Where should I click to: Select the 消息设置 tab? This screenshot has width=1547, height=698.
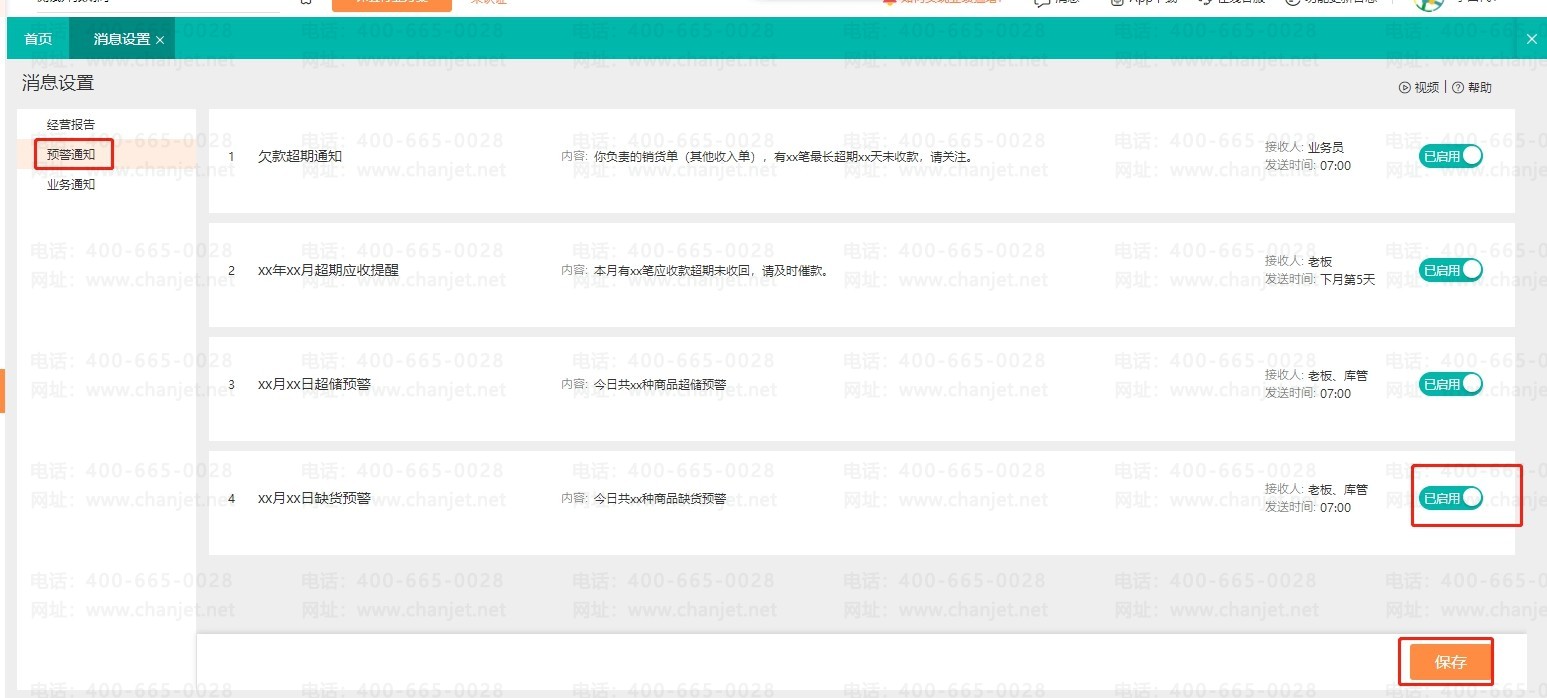click(122, 39)
